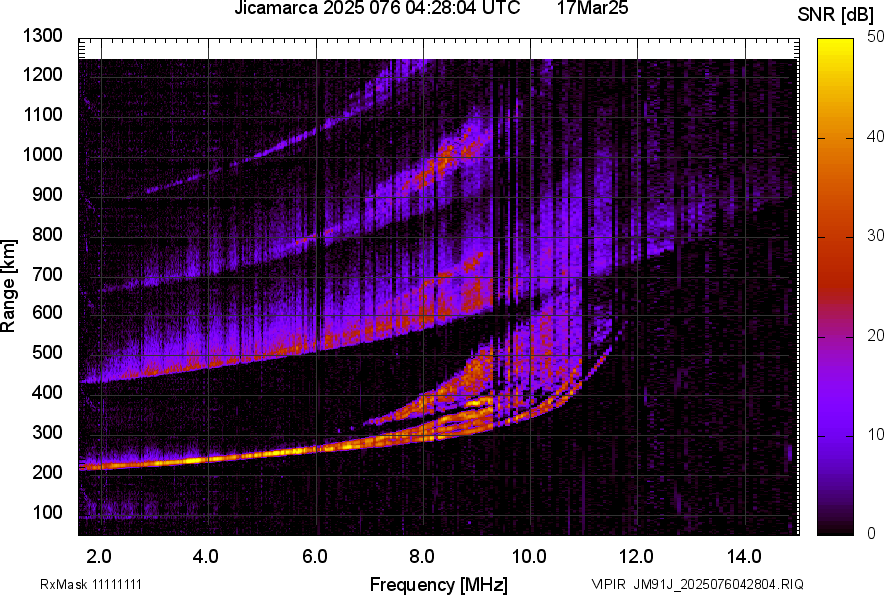Click frequency tick label '14.0'
Screen dimensions: 884x595
(744, 557)
